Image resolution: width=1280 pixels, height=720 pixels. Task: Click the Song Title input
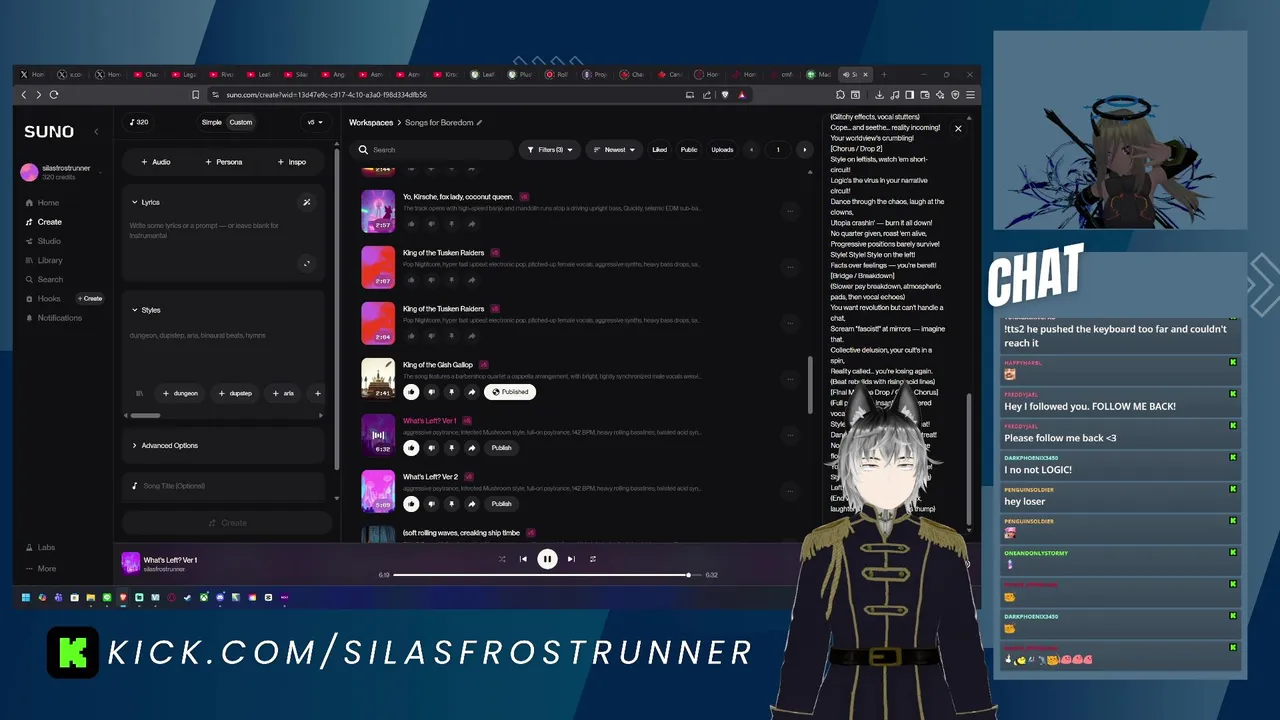coord(224,486)
